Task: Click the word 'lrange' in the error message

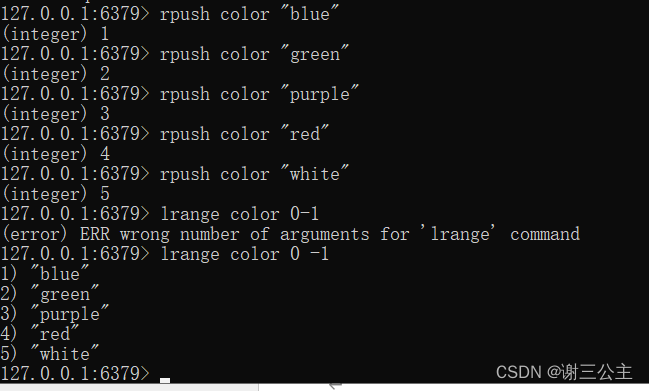Action: click(460, 235)
